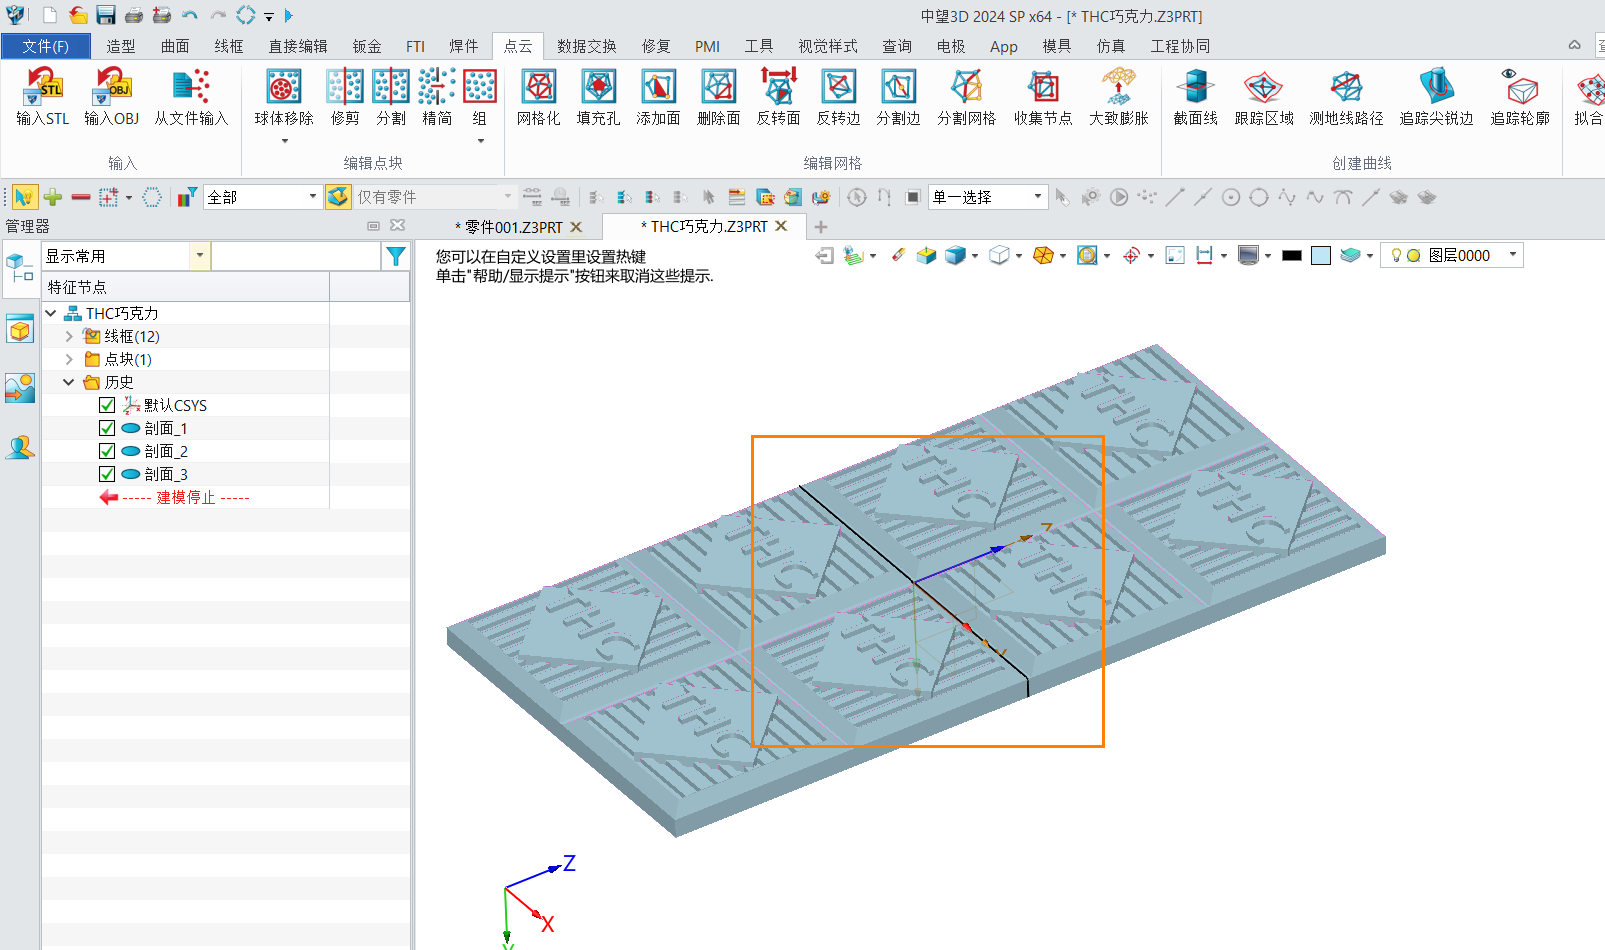Open the 文件(F) menu
The width and height of the screenshot is (1605, 950).
[46, 46]
